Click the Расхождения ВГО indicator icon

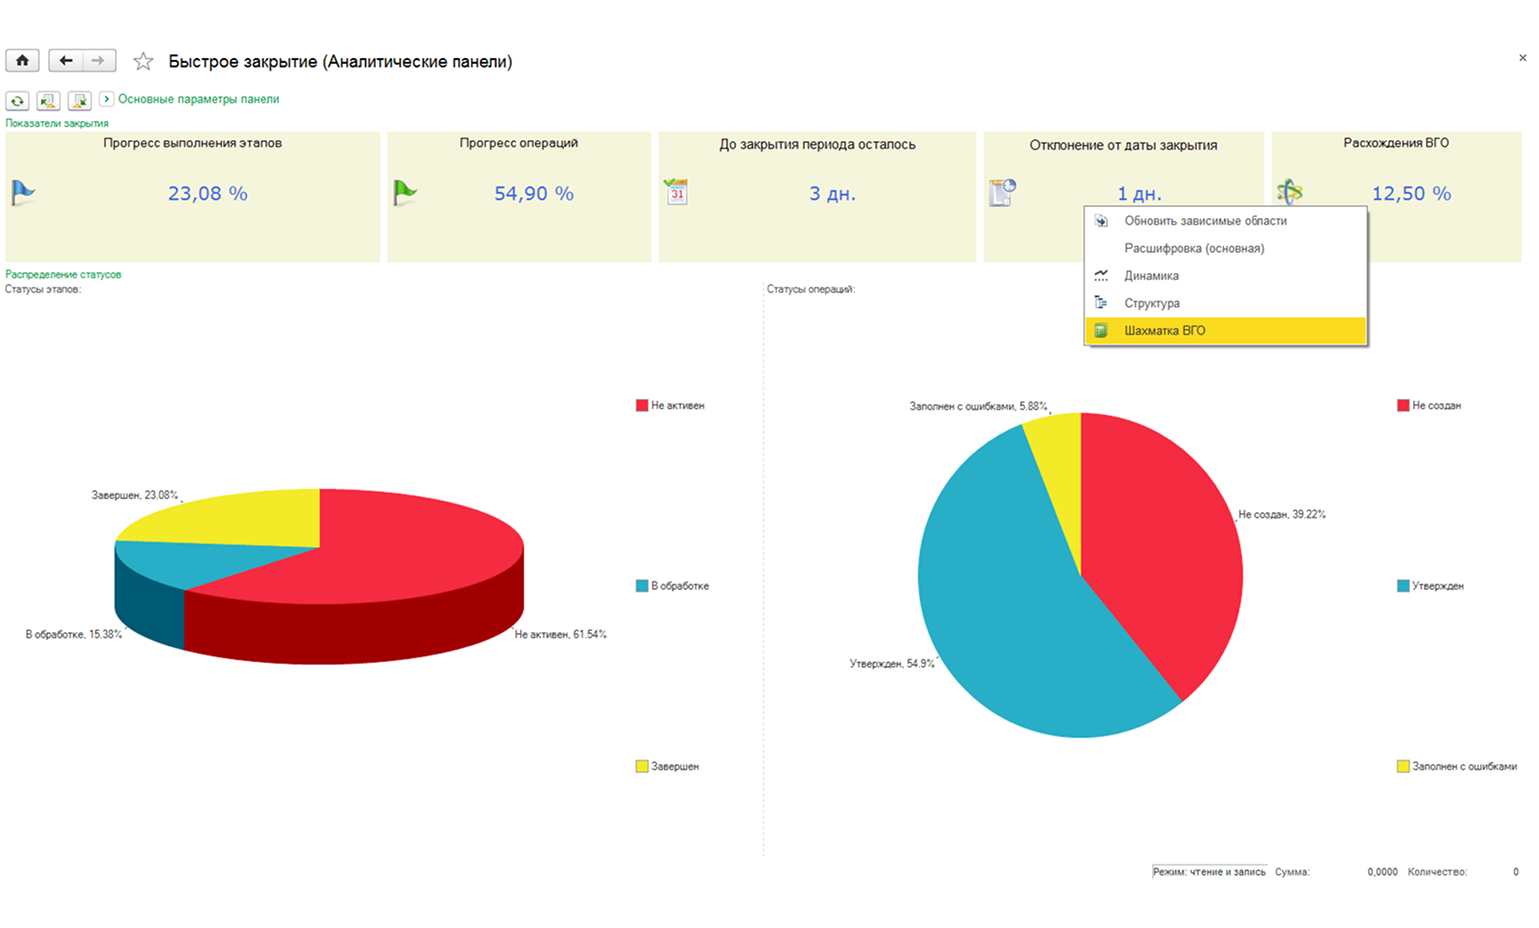[x=1289, y=191]
